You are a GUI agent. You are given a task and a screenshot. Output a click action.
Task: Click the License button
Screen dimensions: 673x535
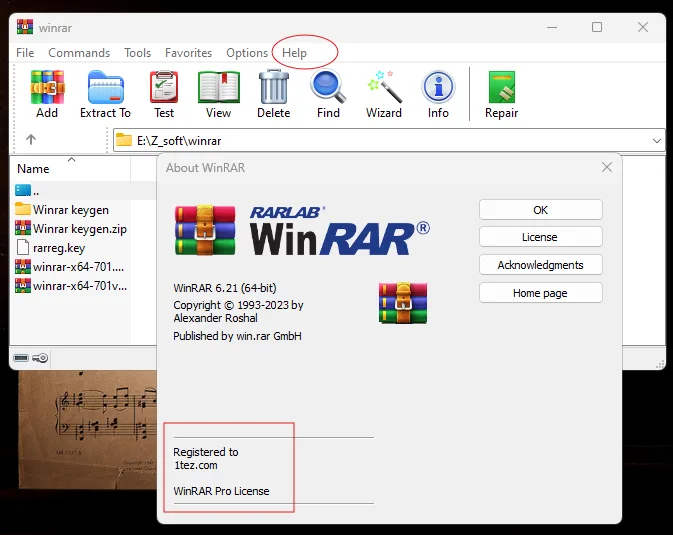tap(540, 237)
